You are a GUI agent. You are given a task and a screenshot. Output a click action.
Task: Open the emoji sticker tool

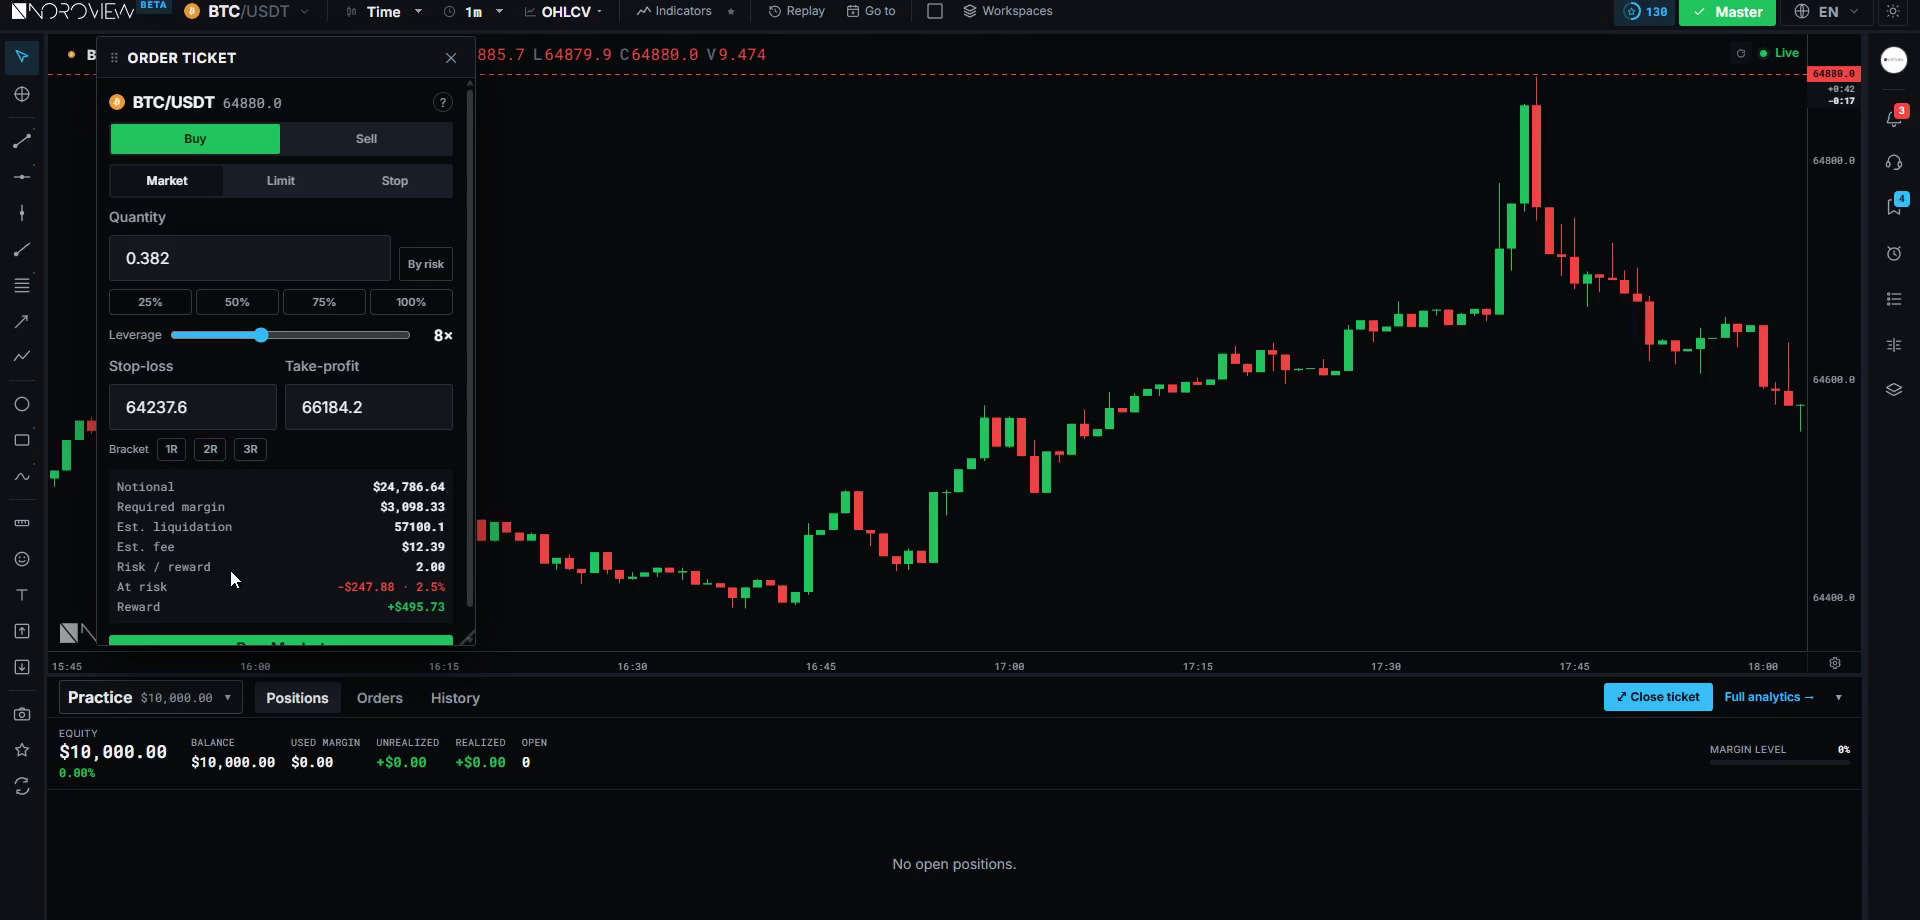click(x=22, y=559)
